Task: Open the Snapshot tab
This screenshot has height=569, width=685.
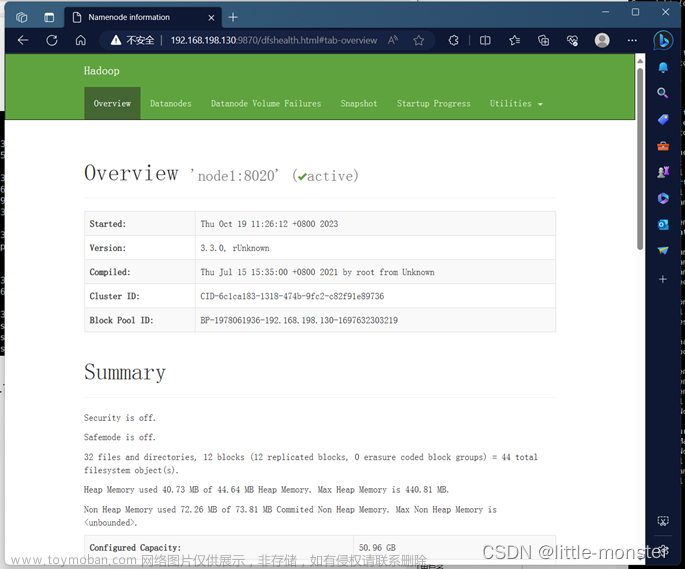Action: [359, 104]
